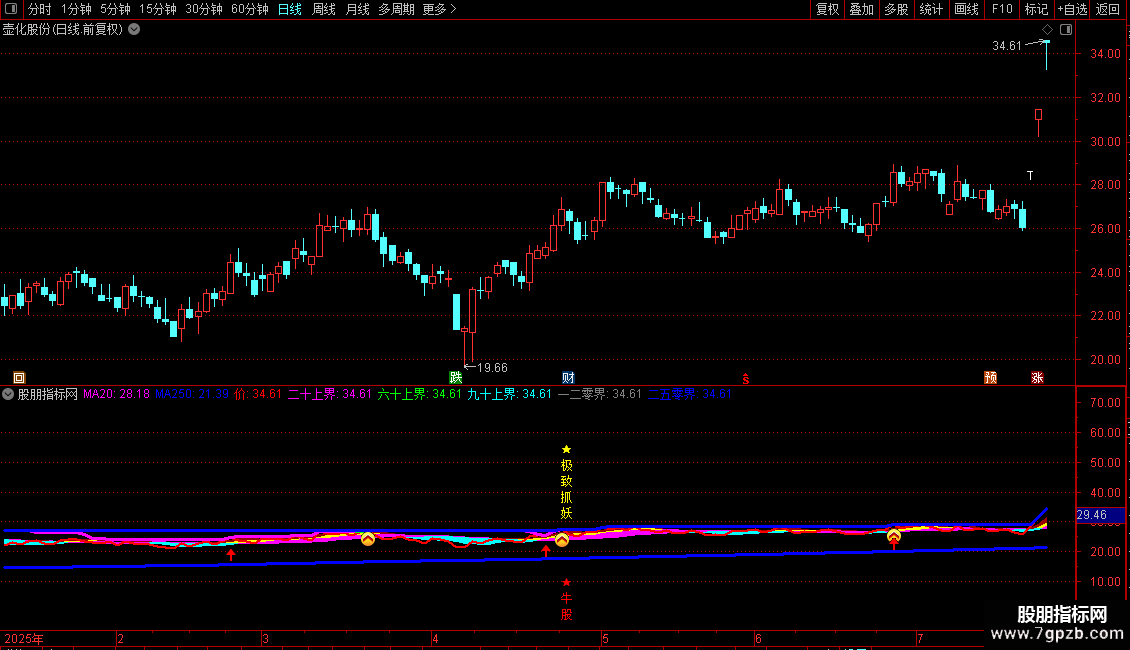Click the 二十上界: 34.61 label
Viewport: 1130px width, 650px height.
(329, 394)
